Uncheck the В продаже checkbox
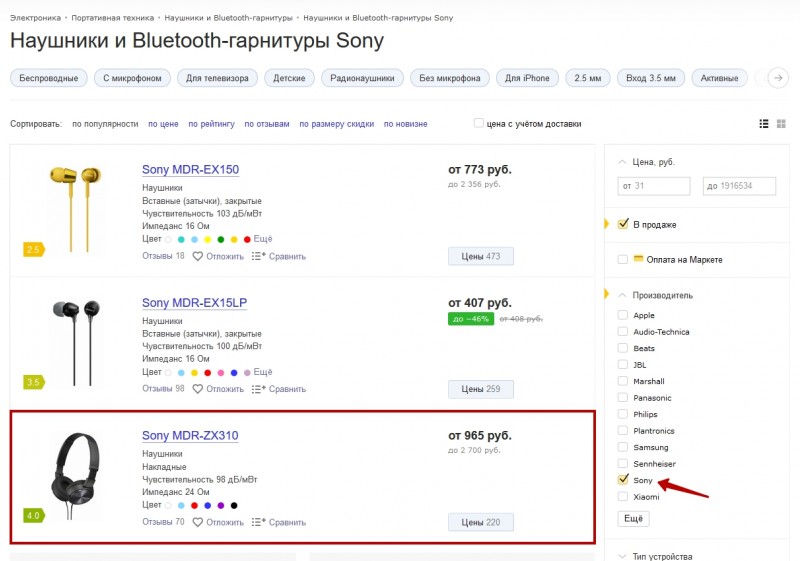The height and width of the screenshot is (561, 800). tap(623, 224)
